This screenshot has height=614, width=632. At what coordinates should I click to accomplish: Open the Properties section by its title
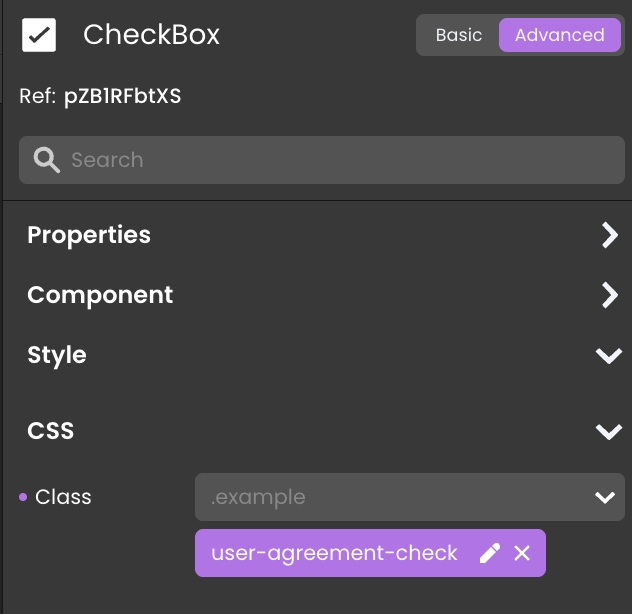coord(89,235)
